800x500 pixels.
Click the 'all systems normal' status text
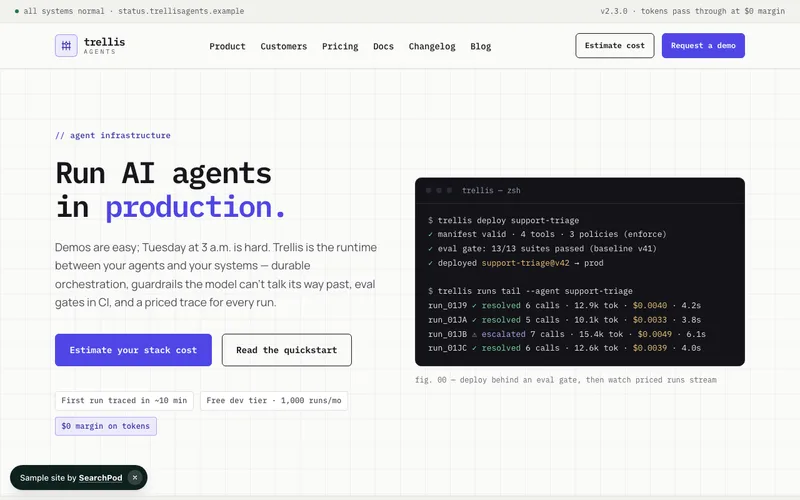point(64,11)
